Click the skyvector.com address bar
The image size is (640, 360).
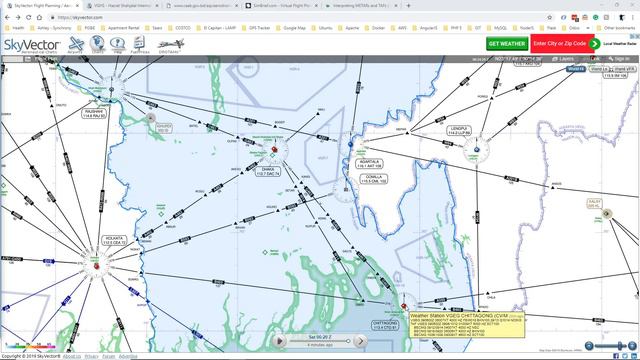pyautogui.click(x=300, y=18)
